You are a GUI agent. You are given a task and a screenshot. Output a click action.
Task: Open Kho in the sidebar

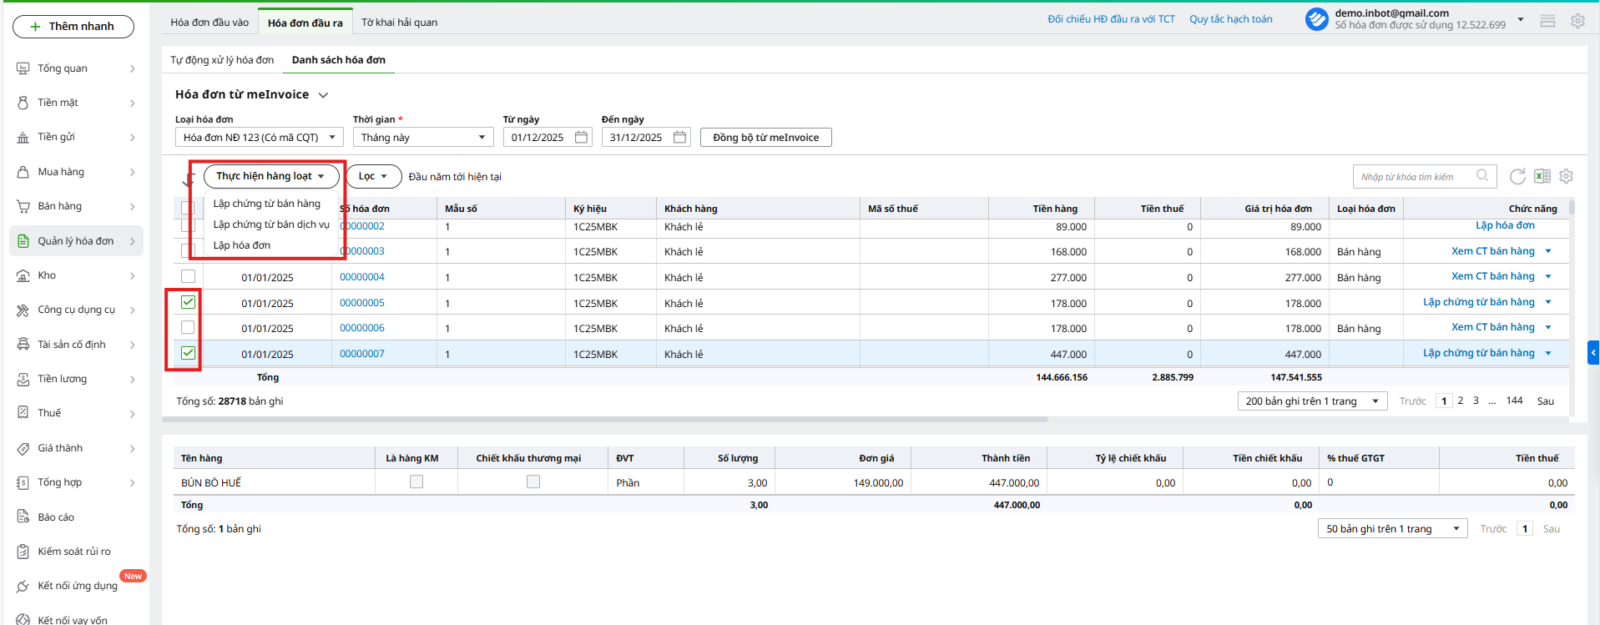coord(47,275)
